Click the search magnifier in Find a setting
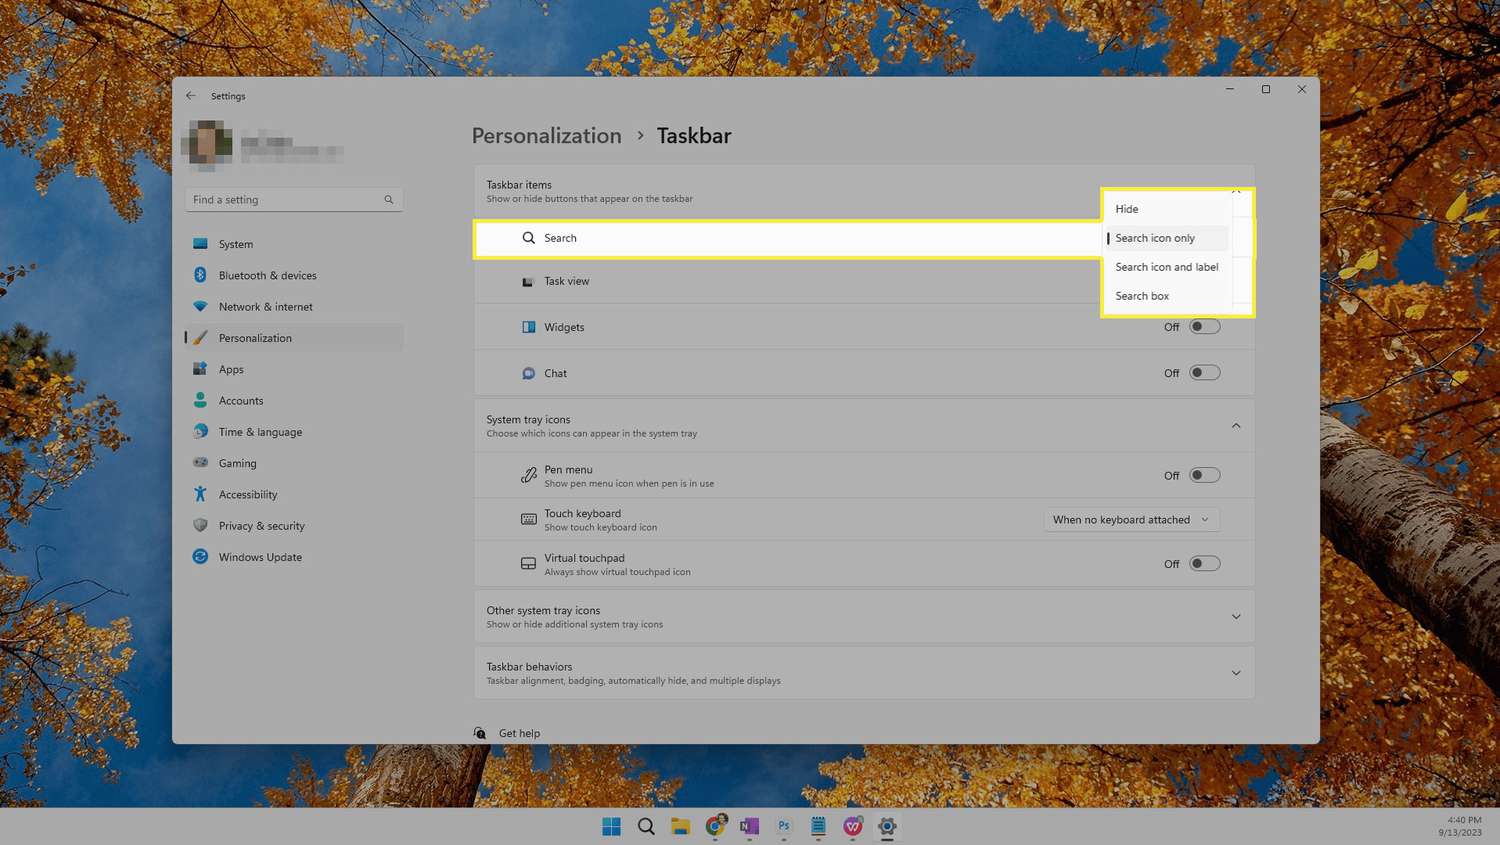1500x845 pixels. click(x=389, y=200)
